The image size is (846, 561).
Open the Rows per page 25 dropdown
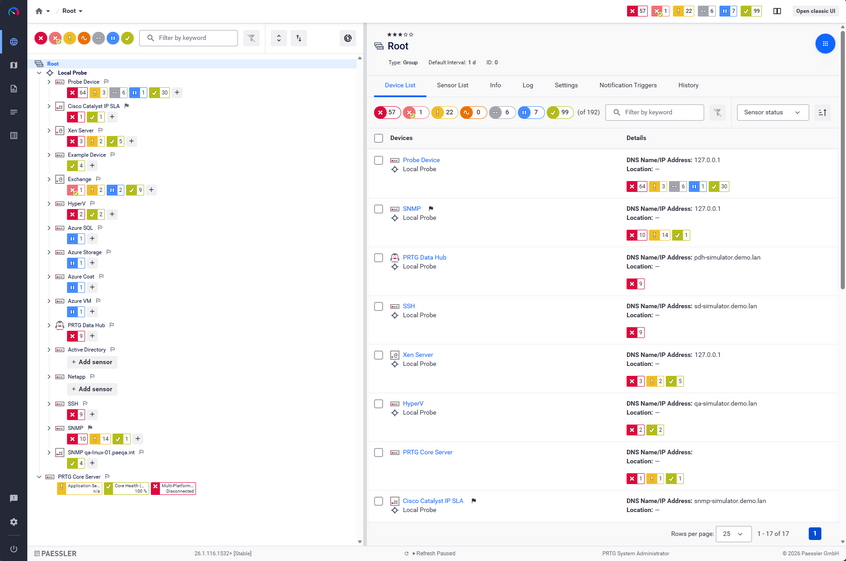click(733, 533)
